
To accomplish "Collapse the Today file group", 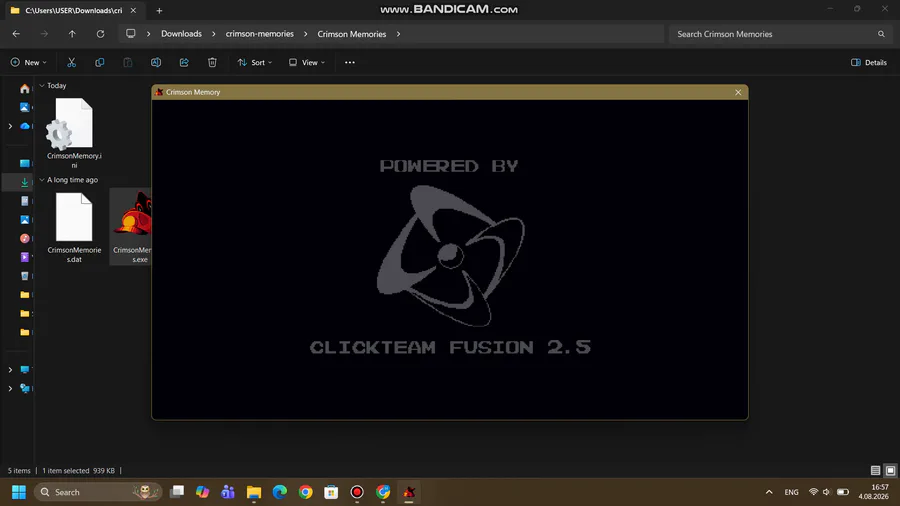I will tap(42, 85).
